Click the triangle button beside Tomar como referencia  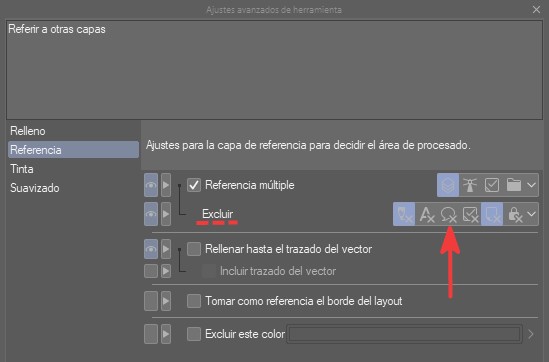click(x=166, y=301)
